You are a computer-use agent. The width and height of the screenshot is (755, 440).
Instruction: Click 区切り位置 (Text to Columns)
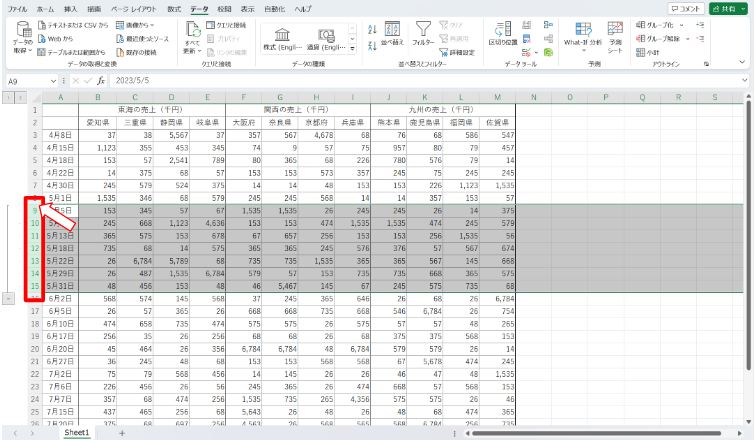click(503, 34)
